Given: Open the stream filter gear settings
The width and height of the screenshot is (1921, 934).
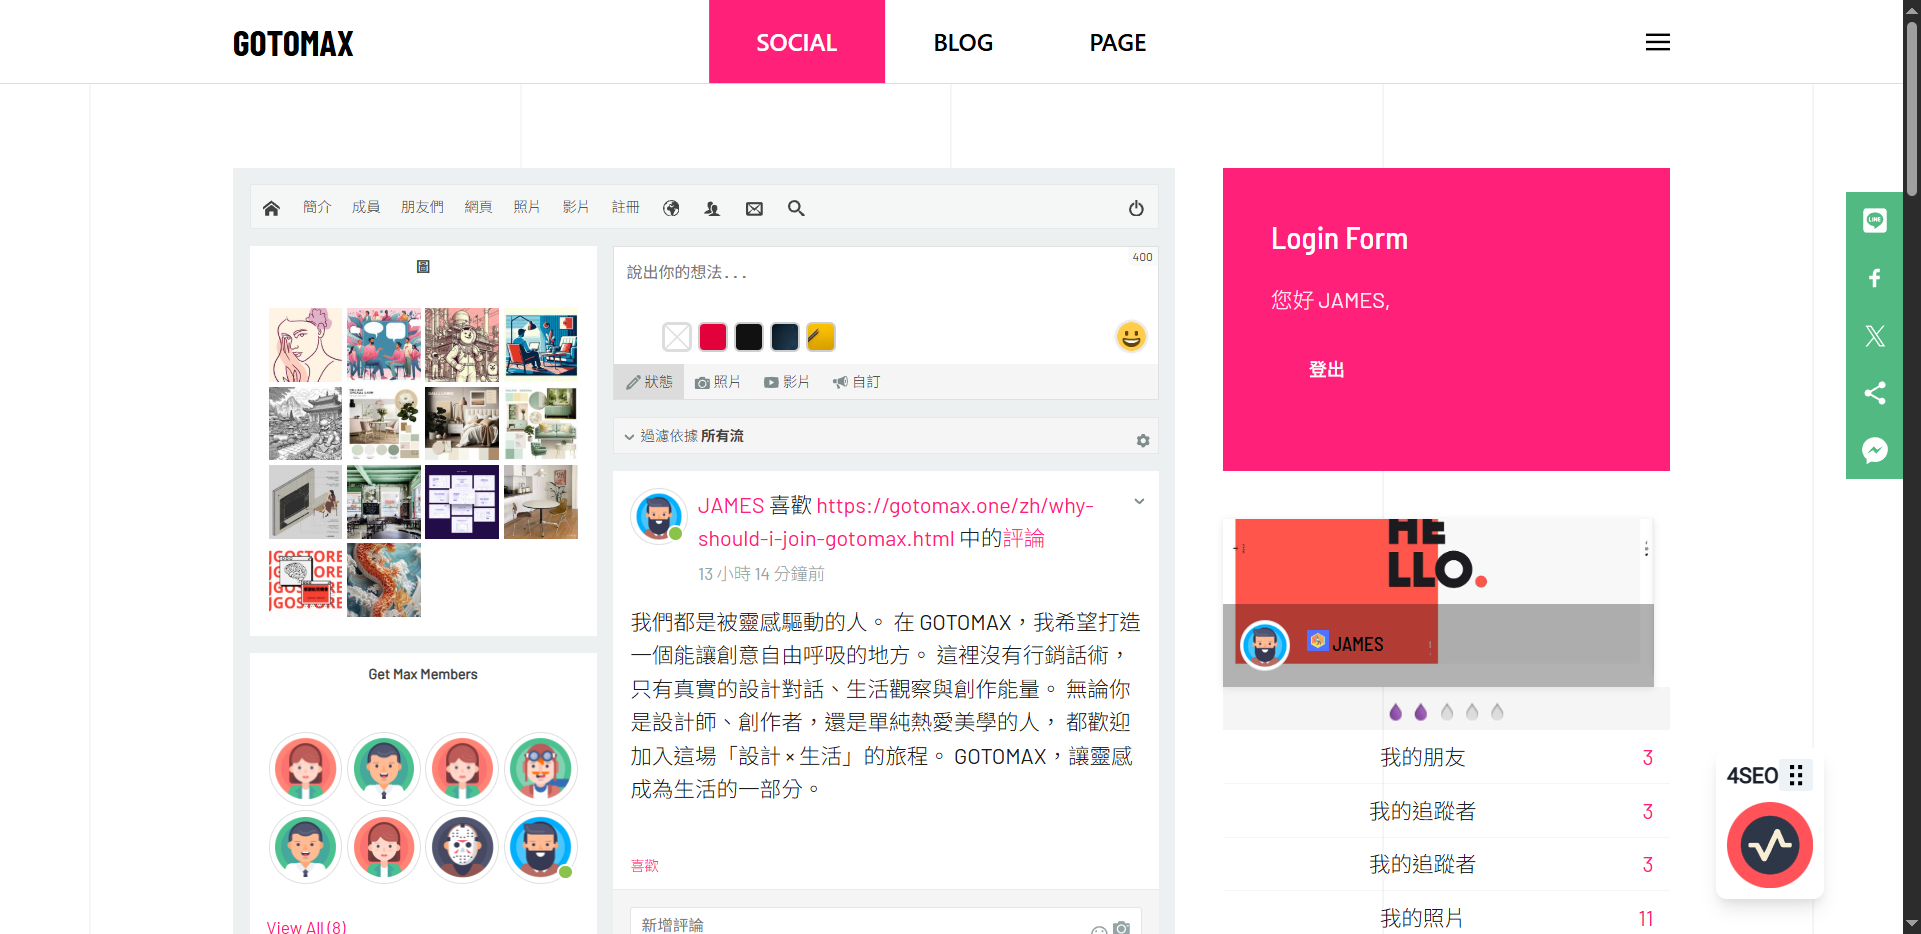Looking at the screenshot, I should pyautogui.click(x=1143, y=440).
